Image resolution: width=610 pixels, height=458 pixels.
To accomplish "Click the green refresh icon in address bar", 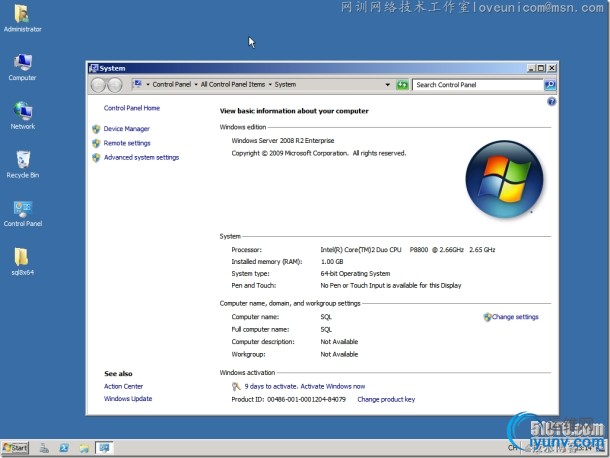I will tap(402, 84).
